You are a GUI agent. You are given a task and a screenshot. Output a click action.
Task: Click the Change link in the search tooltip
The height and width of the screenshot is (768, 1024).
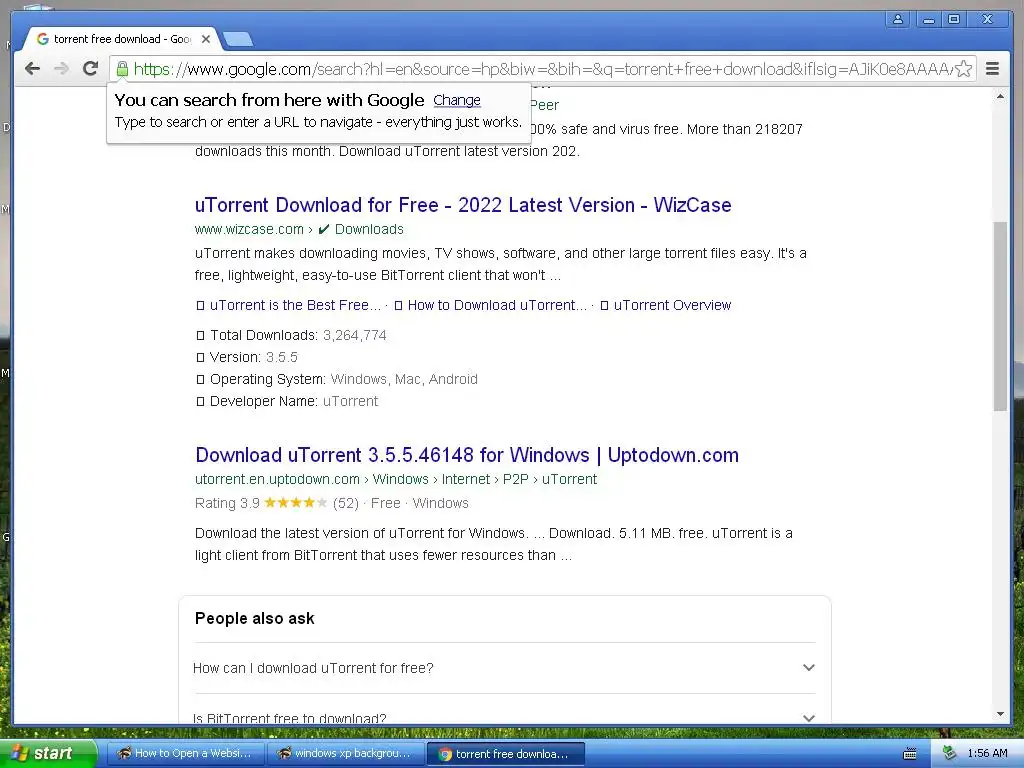point(457,100)
